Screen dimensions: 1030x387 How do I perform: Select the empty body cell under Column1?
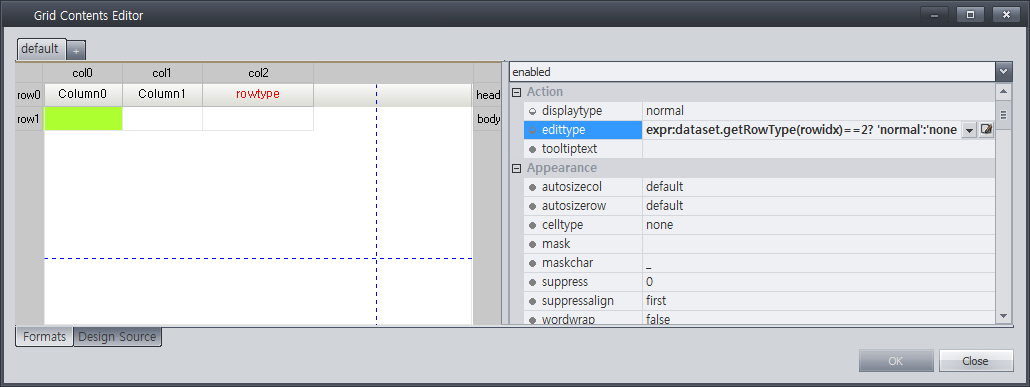pyautogui.click(x=162, y=119)
